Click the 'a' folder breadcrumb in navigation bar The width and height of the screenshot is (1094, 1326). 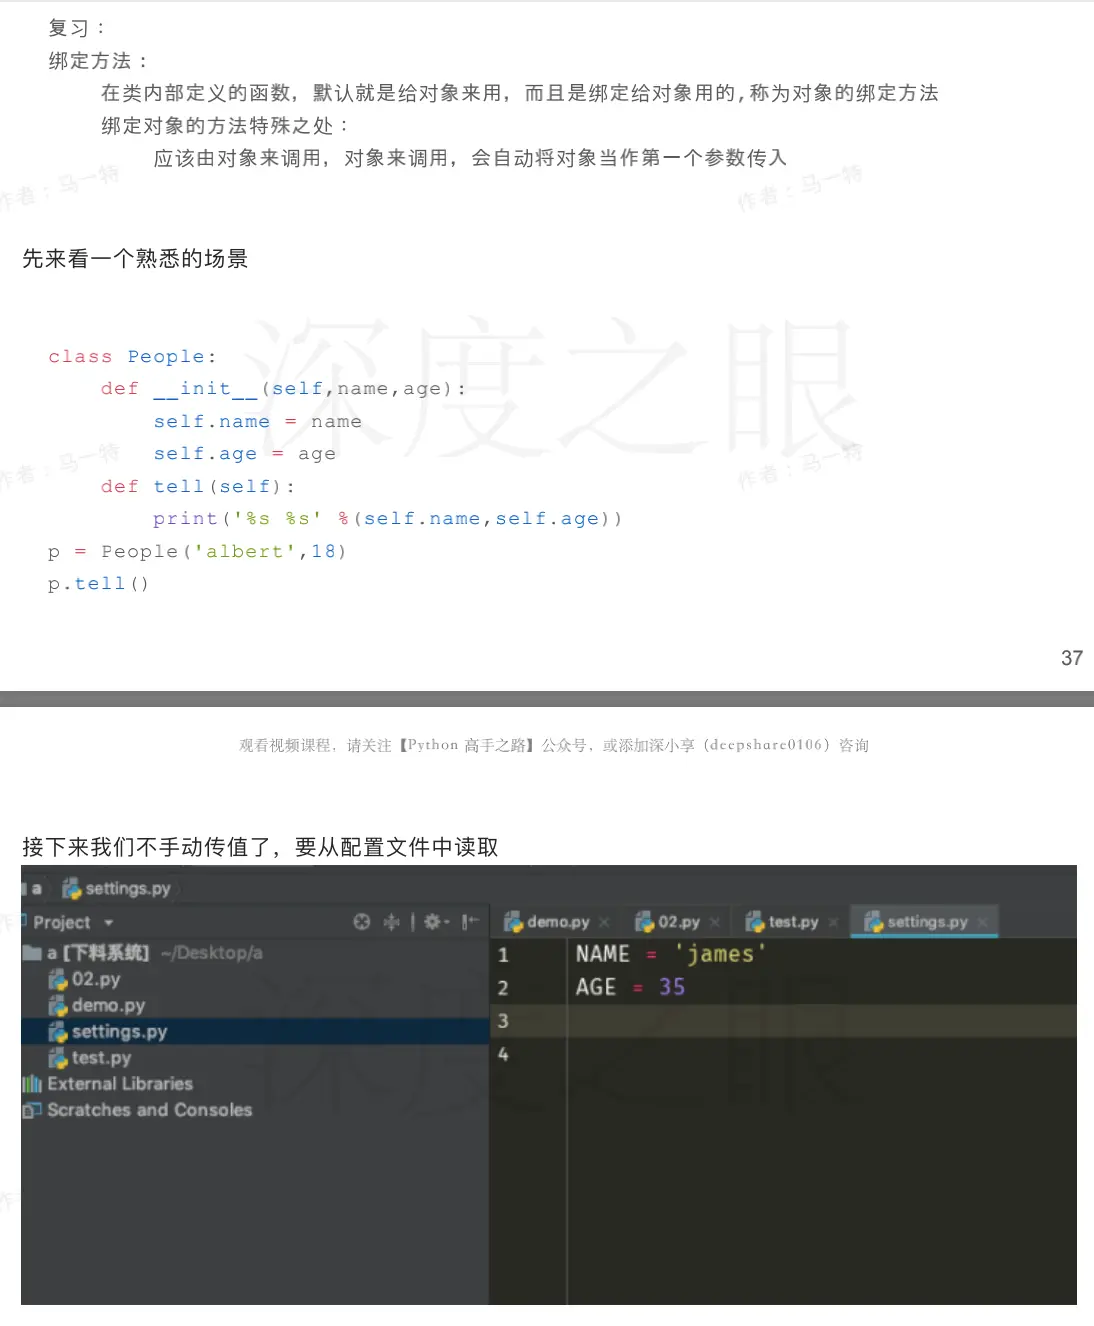pyautogui.click(x=36, y=889)
